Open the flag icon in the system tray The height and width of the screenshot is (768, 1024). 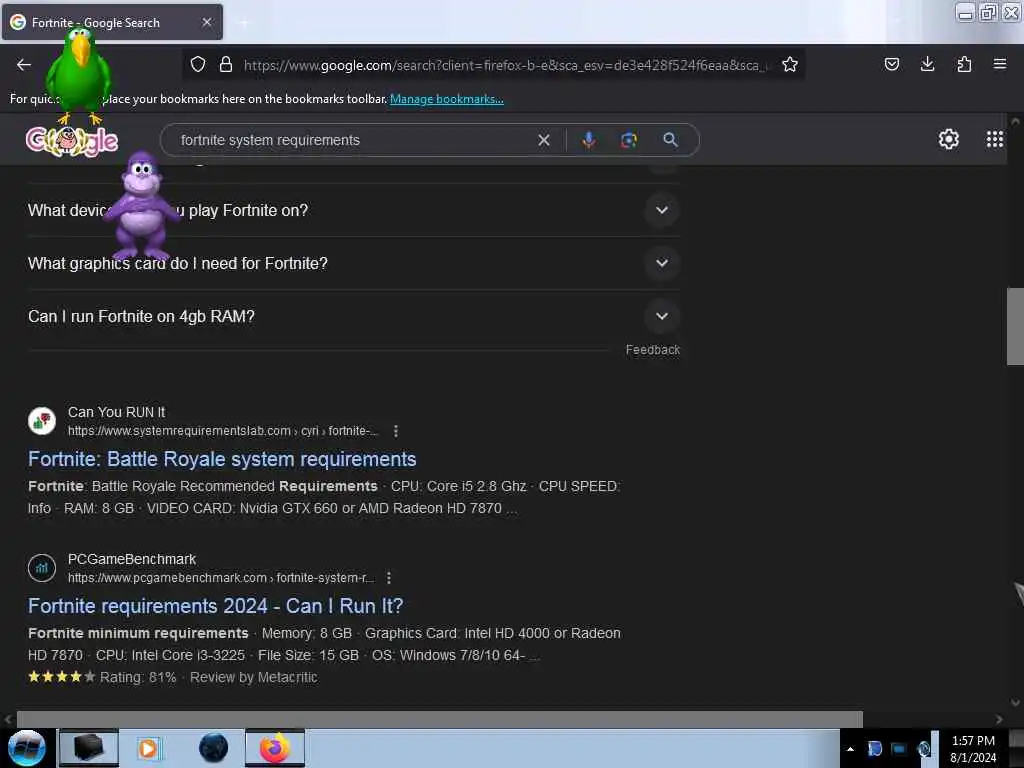pos(874,749)
